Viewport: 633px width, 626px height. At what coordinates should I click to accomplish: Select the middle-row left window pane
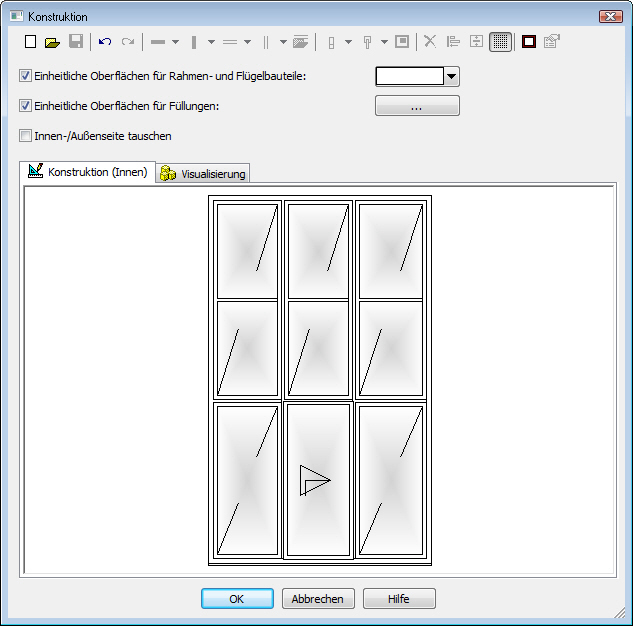[x=247, y=348]
